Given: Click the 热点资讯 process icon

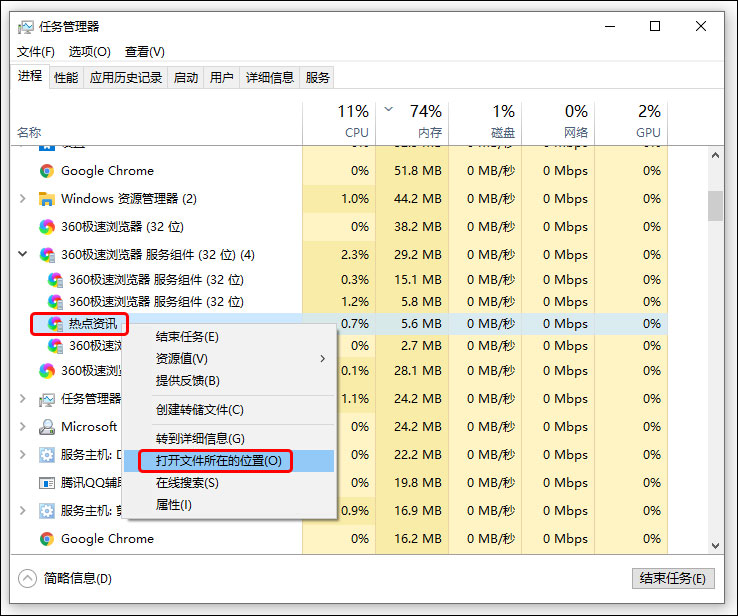Looking at the screenshot, I should [x=55, y=324].
